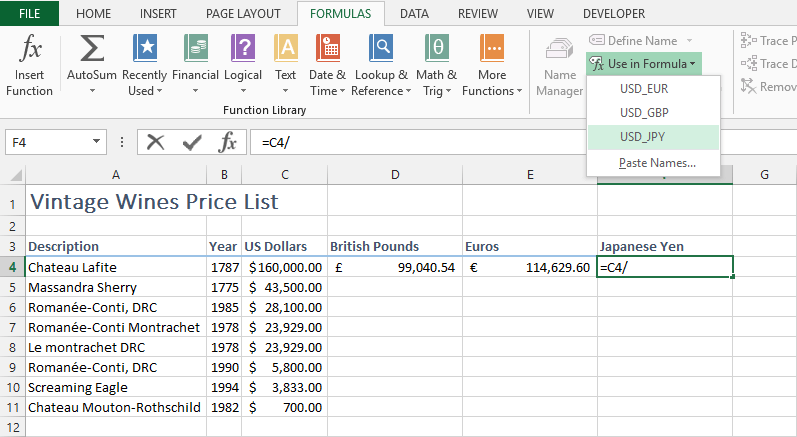Select row 4 header
Image resolution: width=797 pixels, height=437 pixels.
[x=13, y=267]
